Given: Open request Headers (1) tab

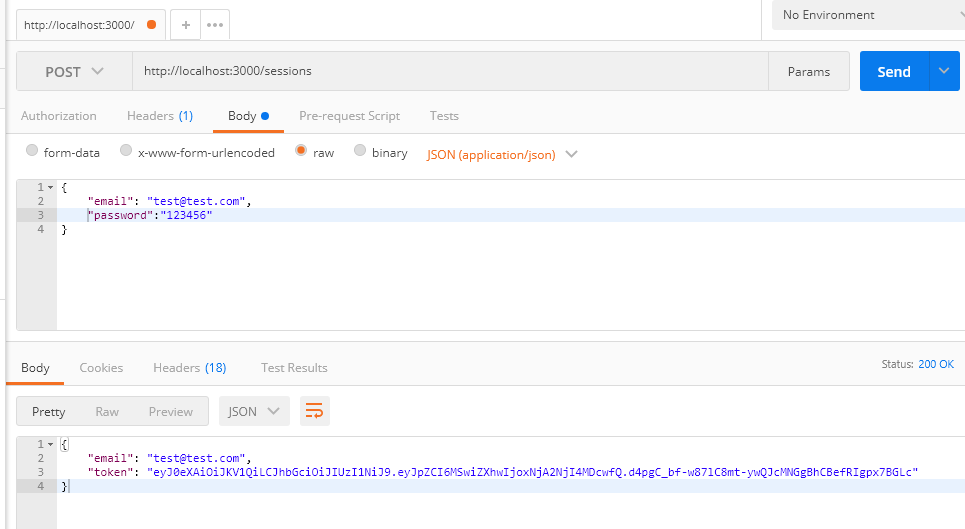Looking at the screenshot, I should tap(160, 116).
